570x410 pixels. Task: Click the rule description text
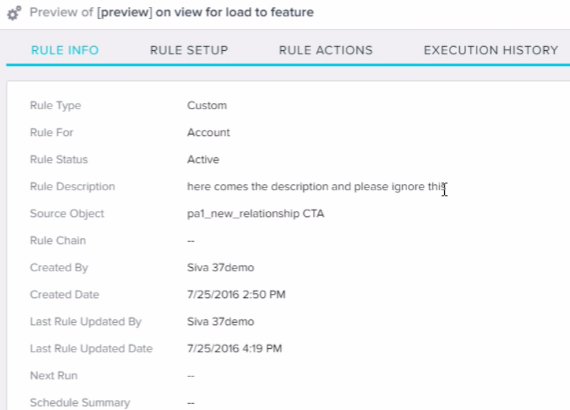(x=317, y=186)
